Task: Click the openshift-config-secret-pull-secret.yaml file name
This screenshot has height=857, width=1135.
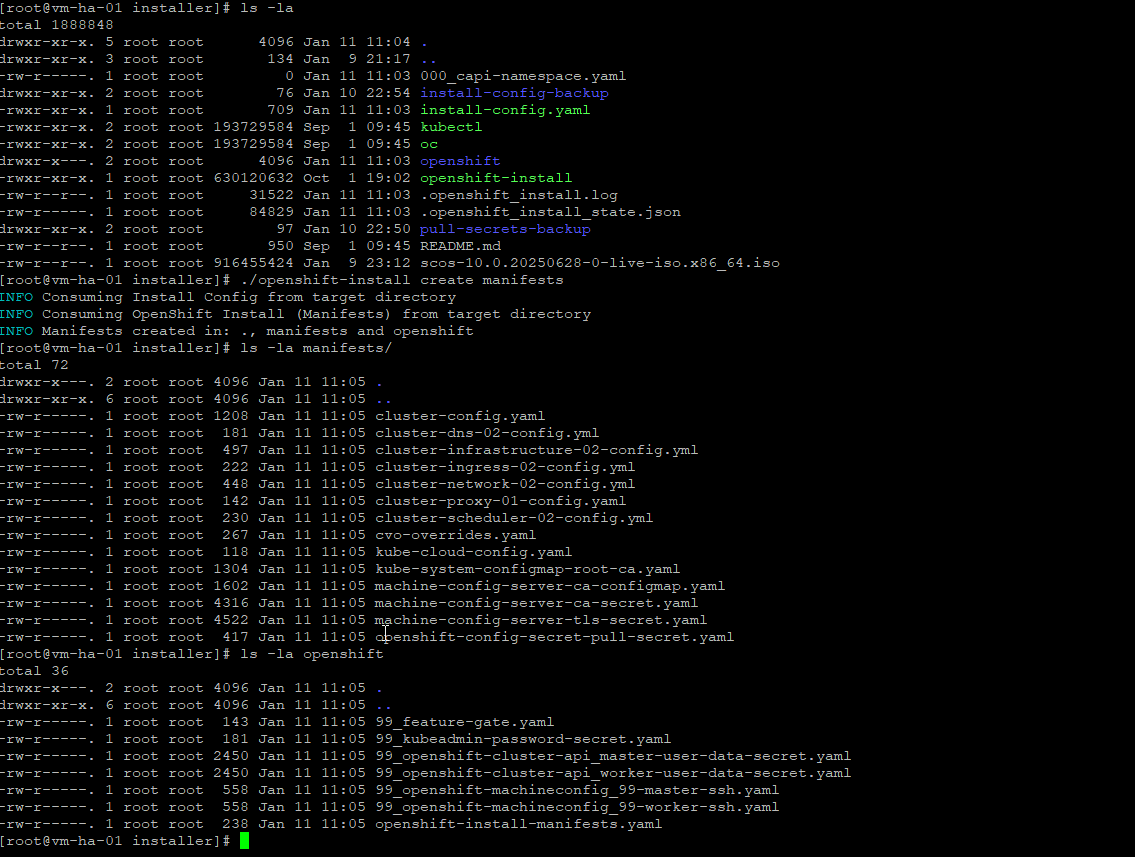Action: tap(554, 637)
